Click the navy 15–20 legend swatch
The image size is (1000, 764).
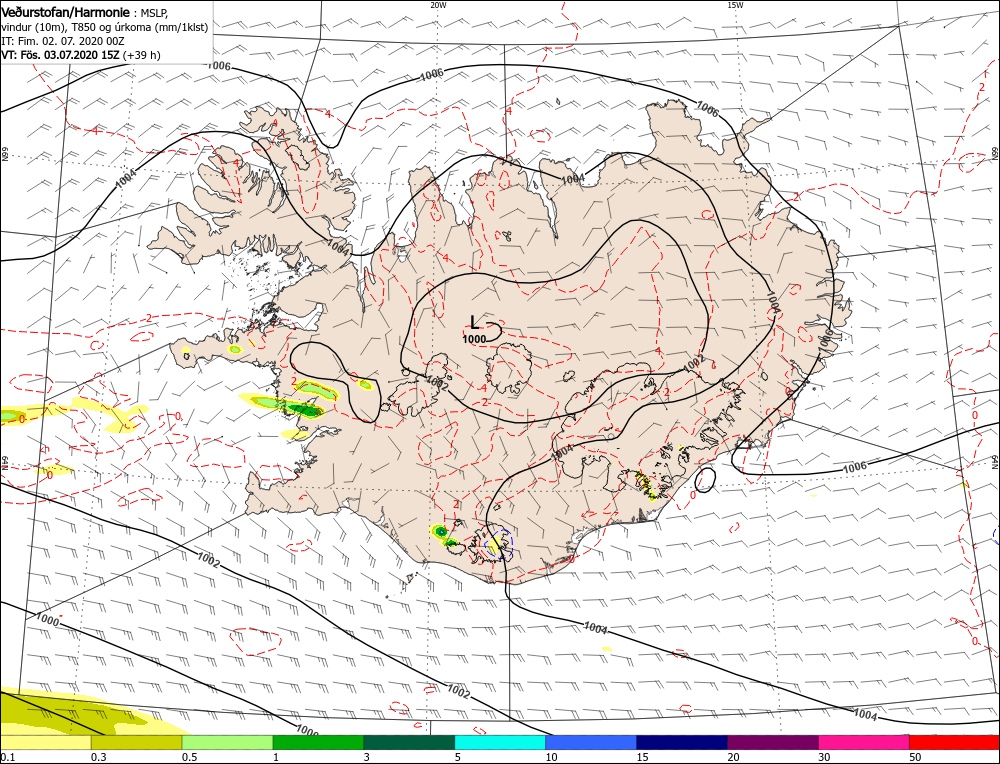tap(682, 742)
